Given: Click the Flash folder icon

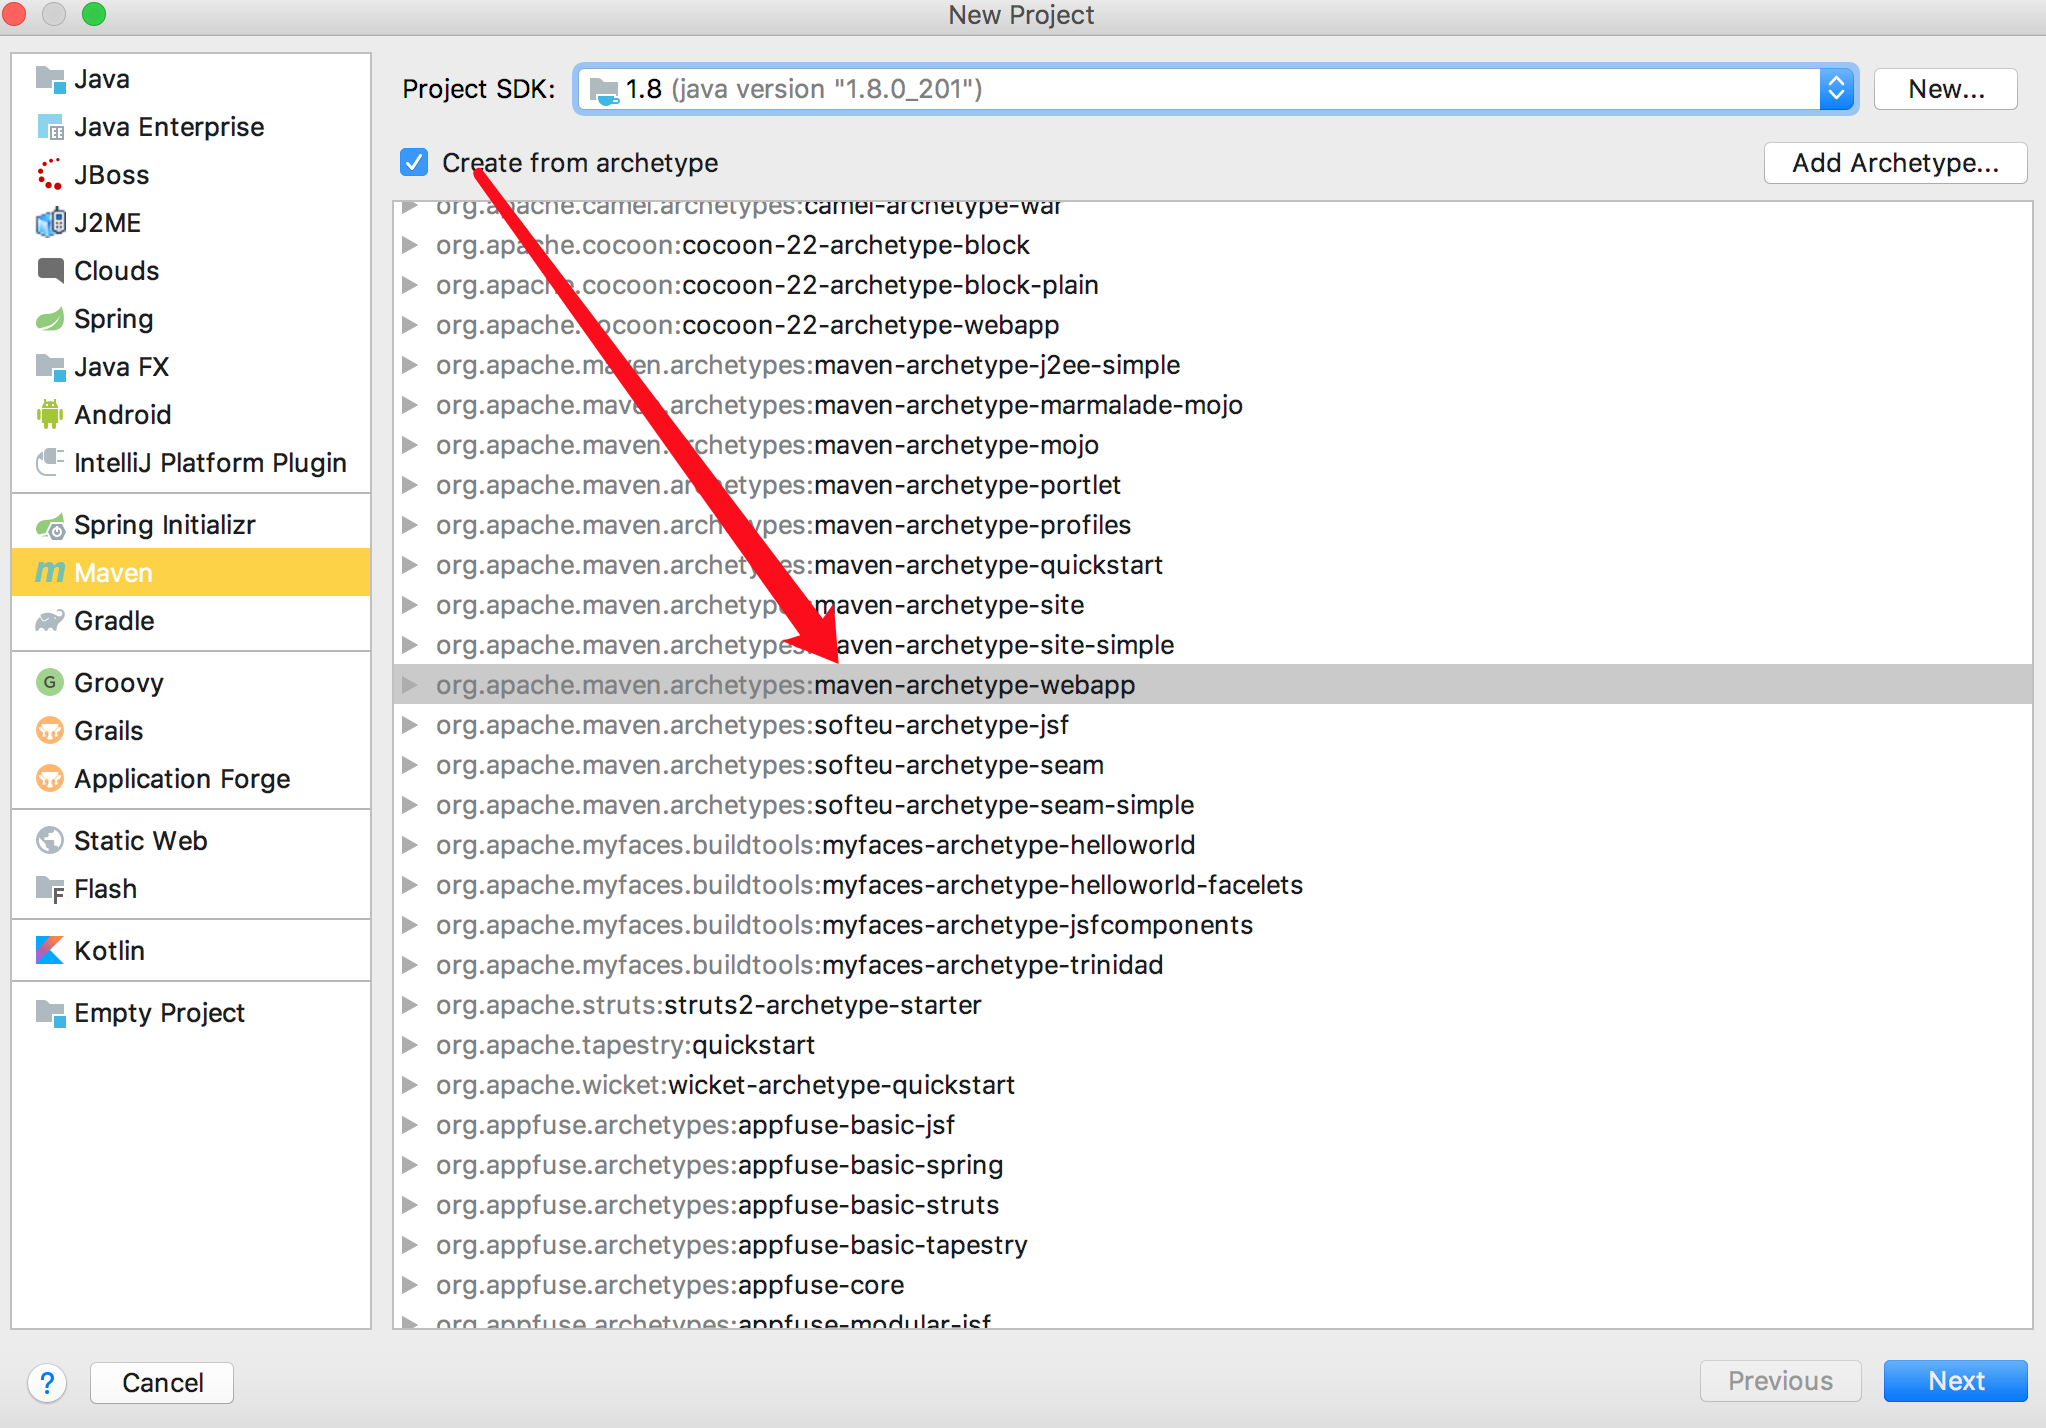Looking at the screenshot, I should coord(50,888).
